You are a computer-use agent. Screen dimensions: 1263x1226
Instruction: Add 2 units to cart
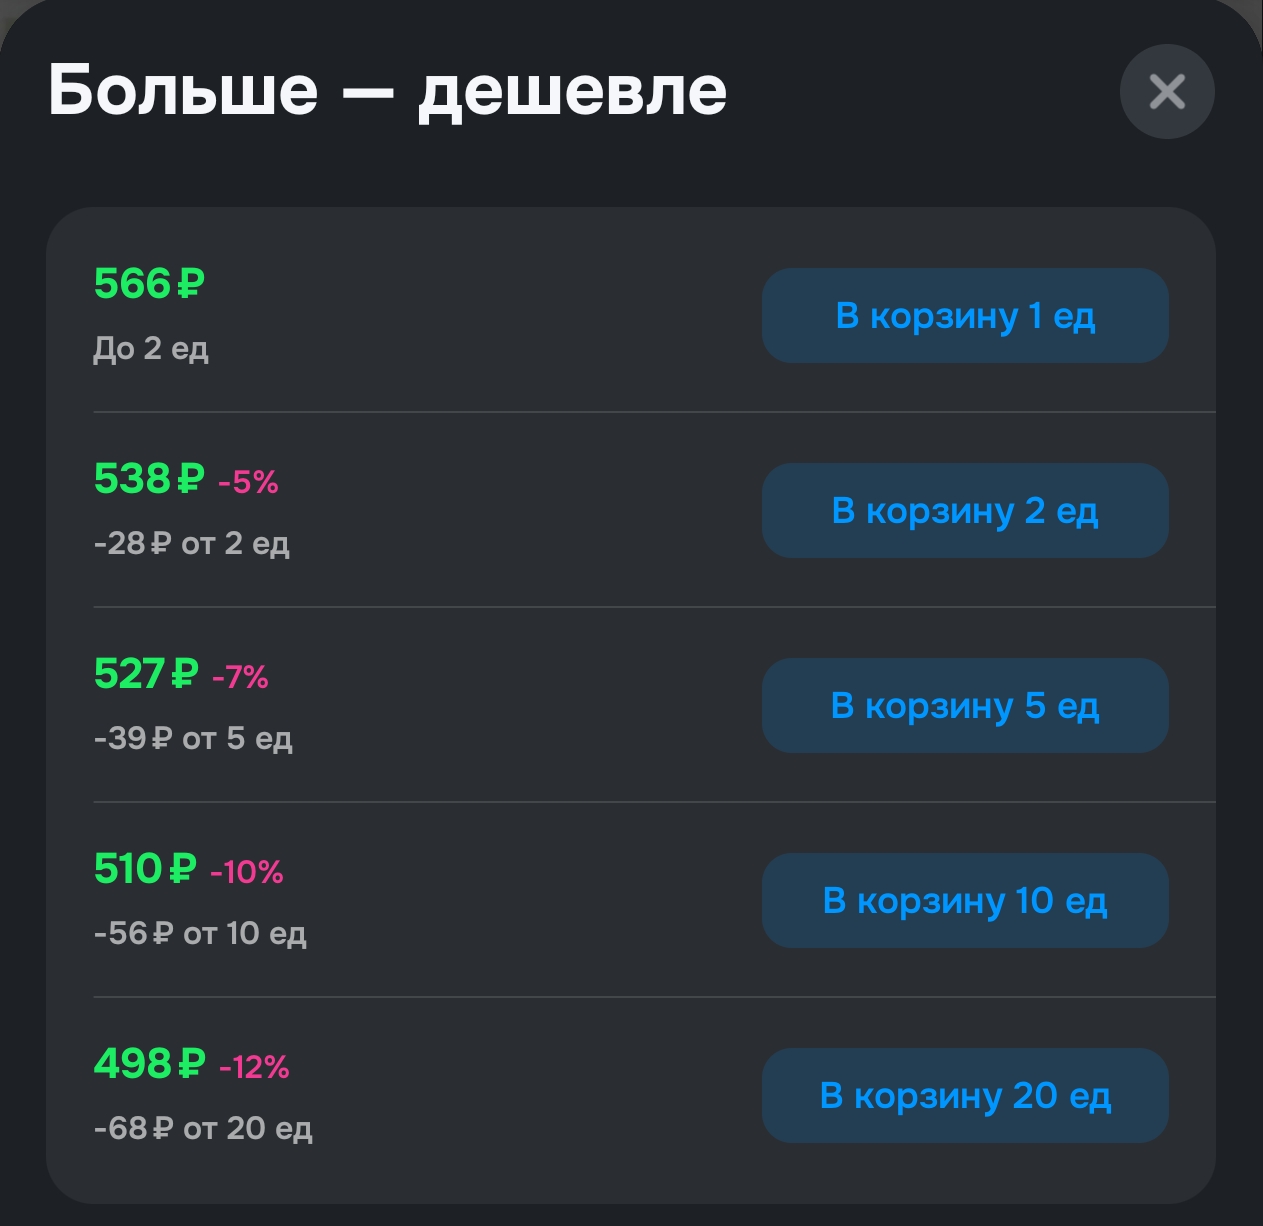tap(964, 511)
